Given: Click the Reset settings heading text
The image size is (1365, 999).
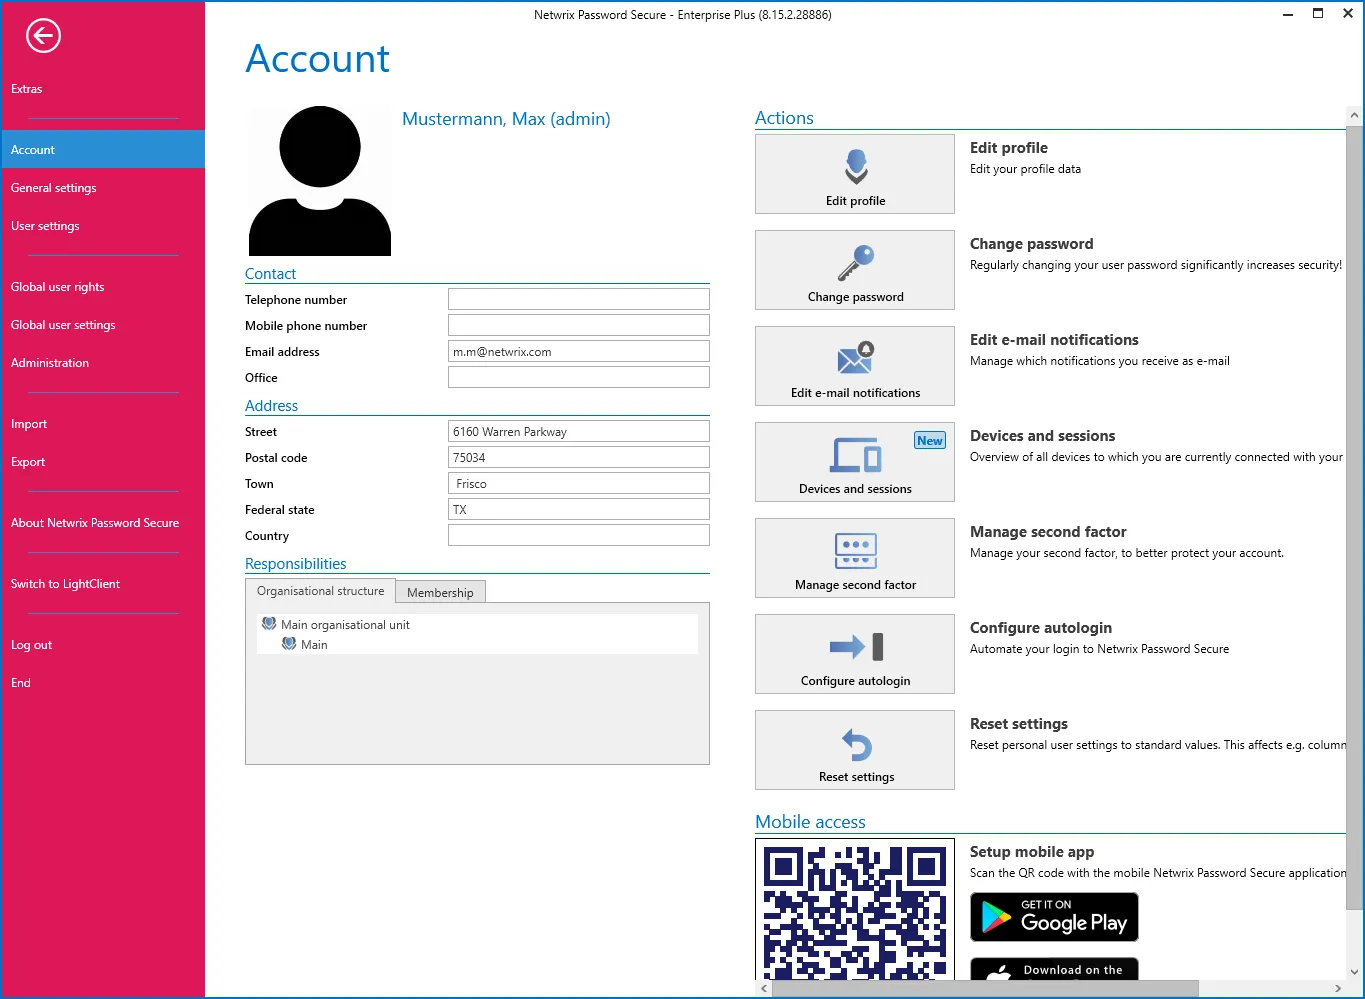Looking at the screenshot, I should (x=1019, y=724).
